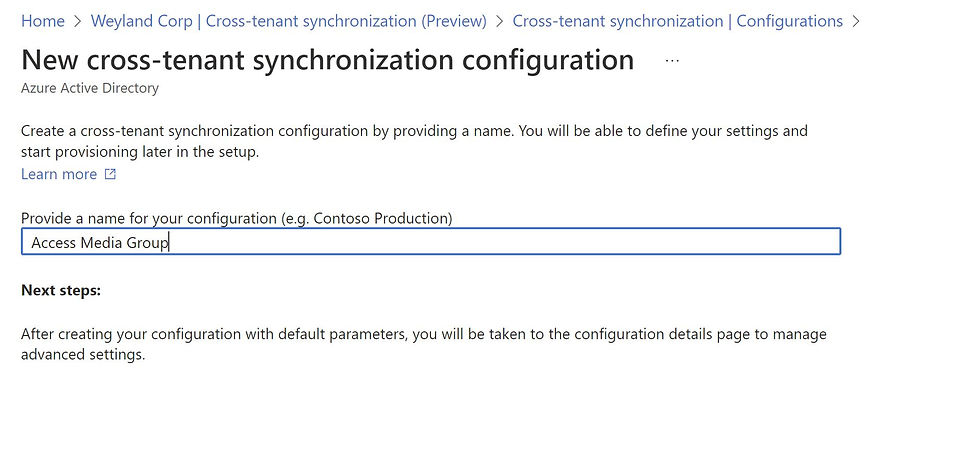Click the 'Access Media Group' text in field

click(x=100, y=242)
